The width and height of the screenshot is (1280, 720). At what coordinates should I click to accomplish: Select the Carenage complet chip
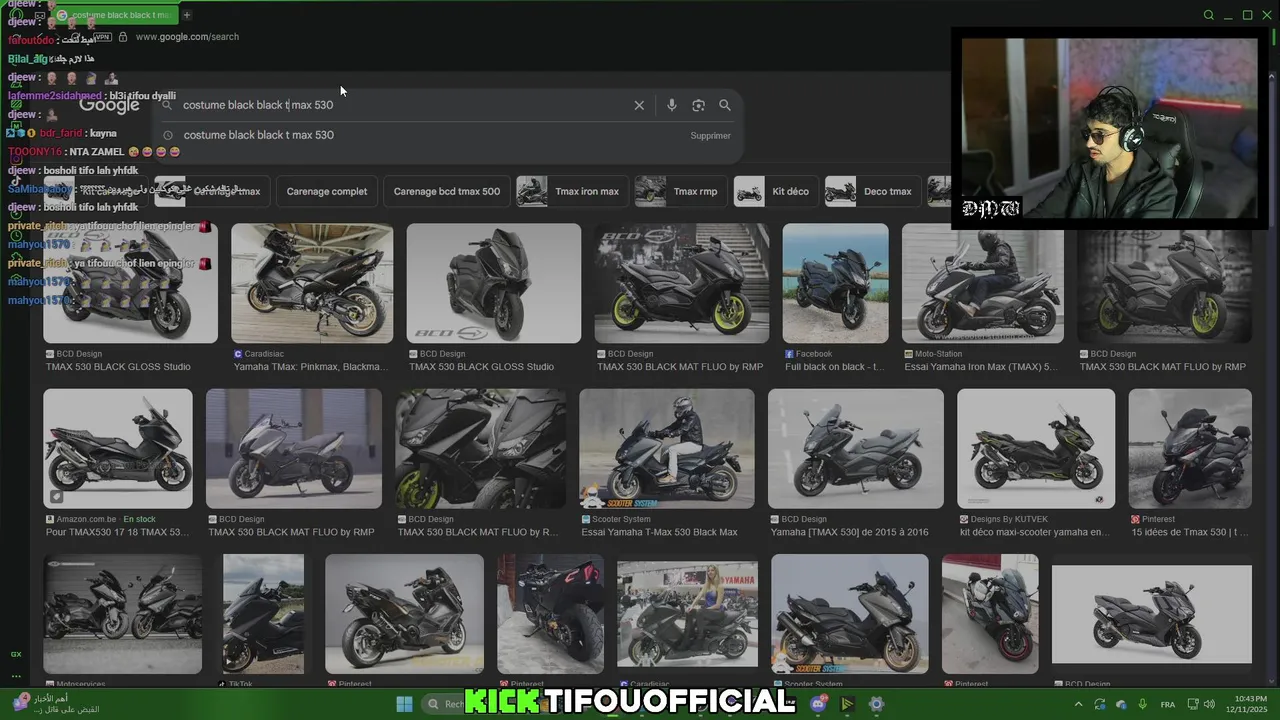coord(327,191)
